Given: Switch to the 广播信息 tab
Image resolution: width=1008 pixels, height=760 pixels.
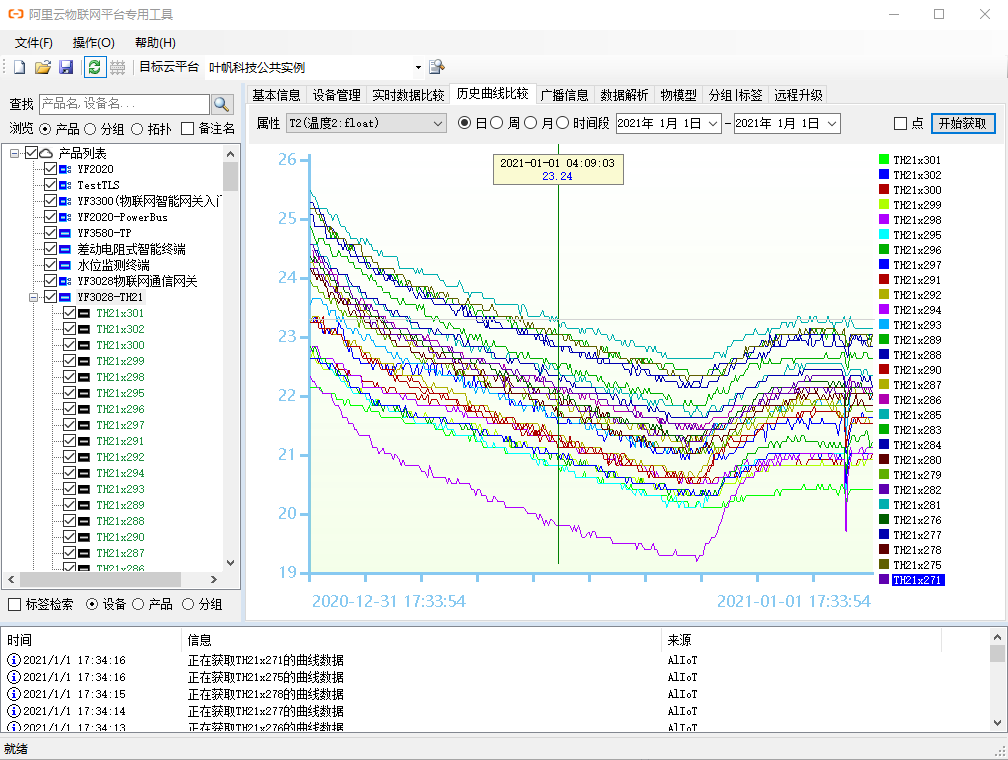Looking at the screenshot, I should 564,95.
